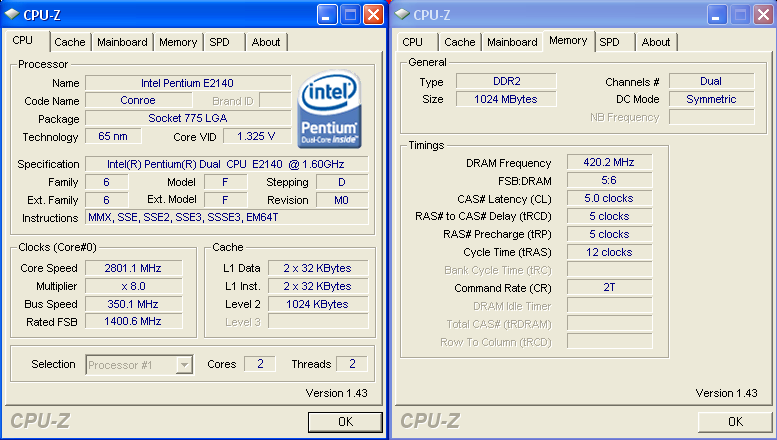Screen dimensions: 777x440
Task: Click the L1 Inst. cache value field
Action: (318, 286)
